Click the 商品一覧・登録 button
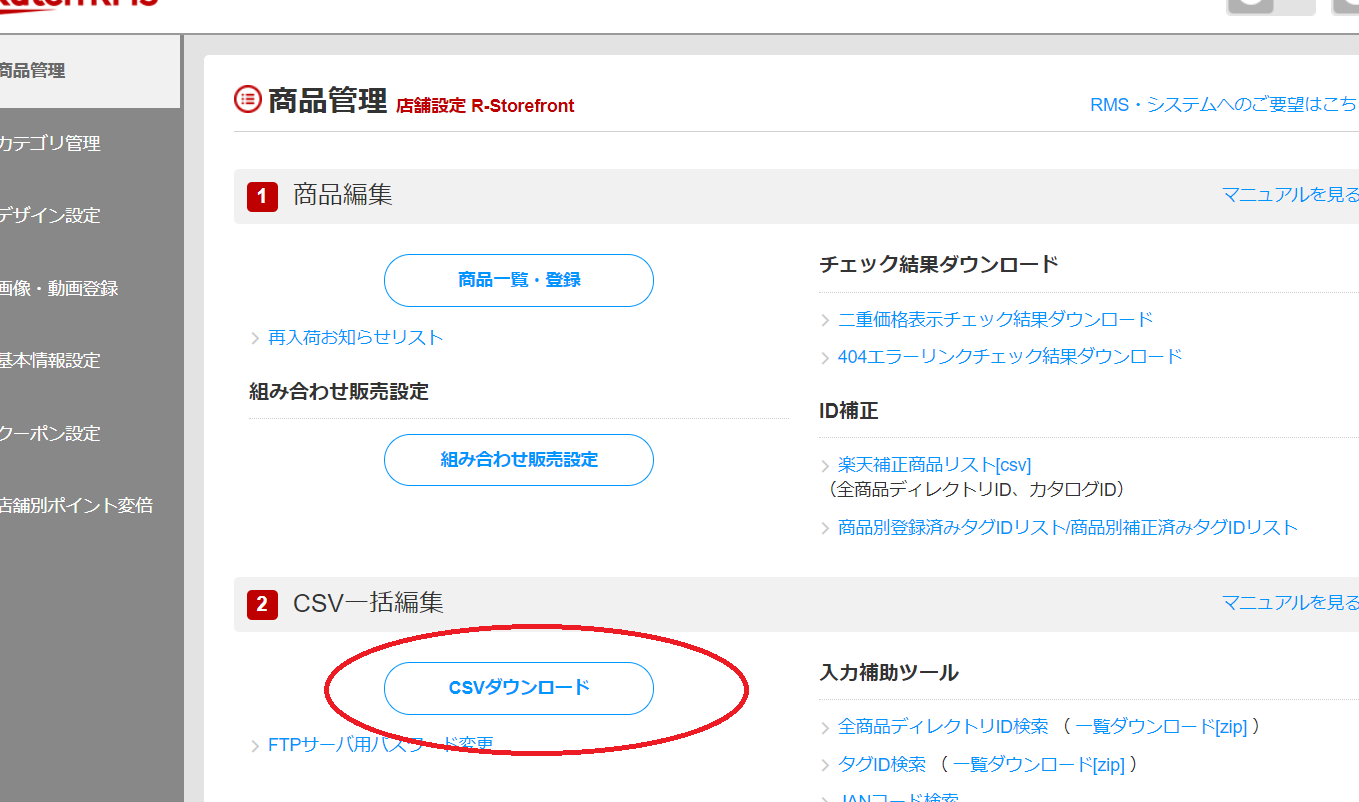Image resolution: width=1359 pixels, height=802 pixels. pos(518,280)
